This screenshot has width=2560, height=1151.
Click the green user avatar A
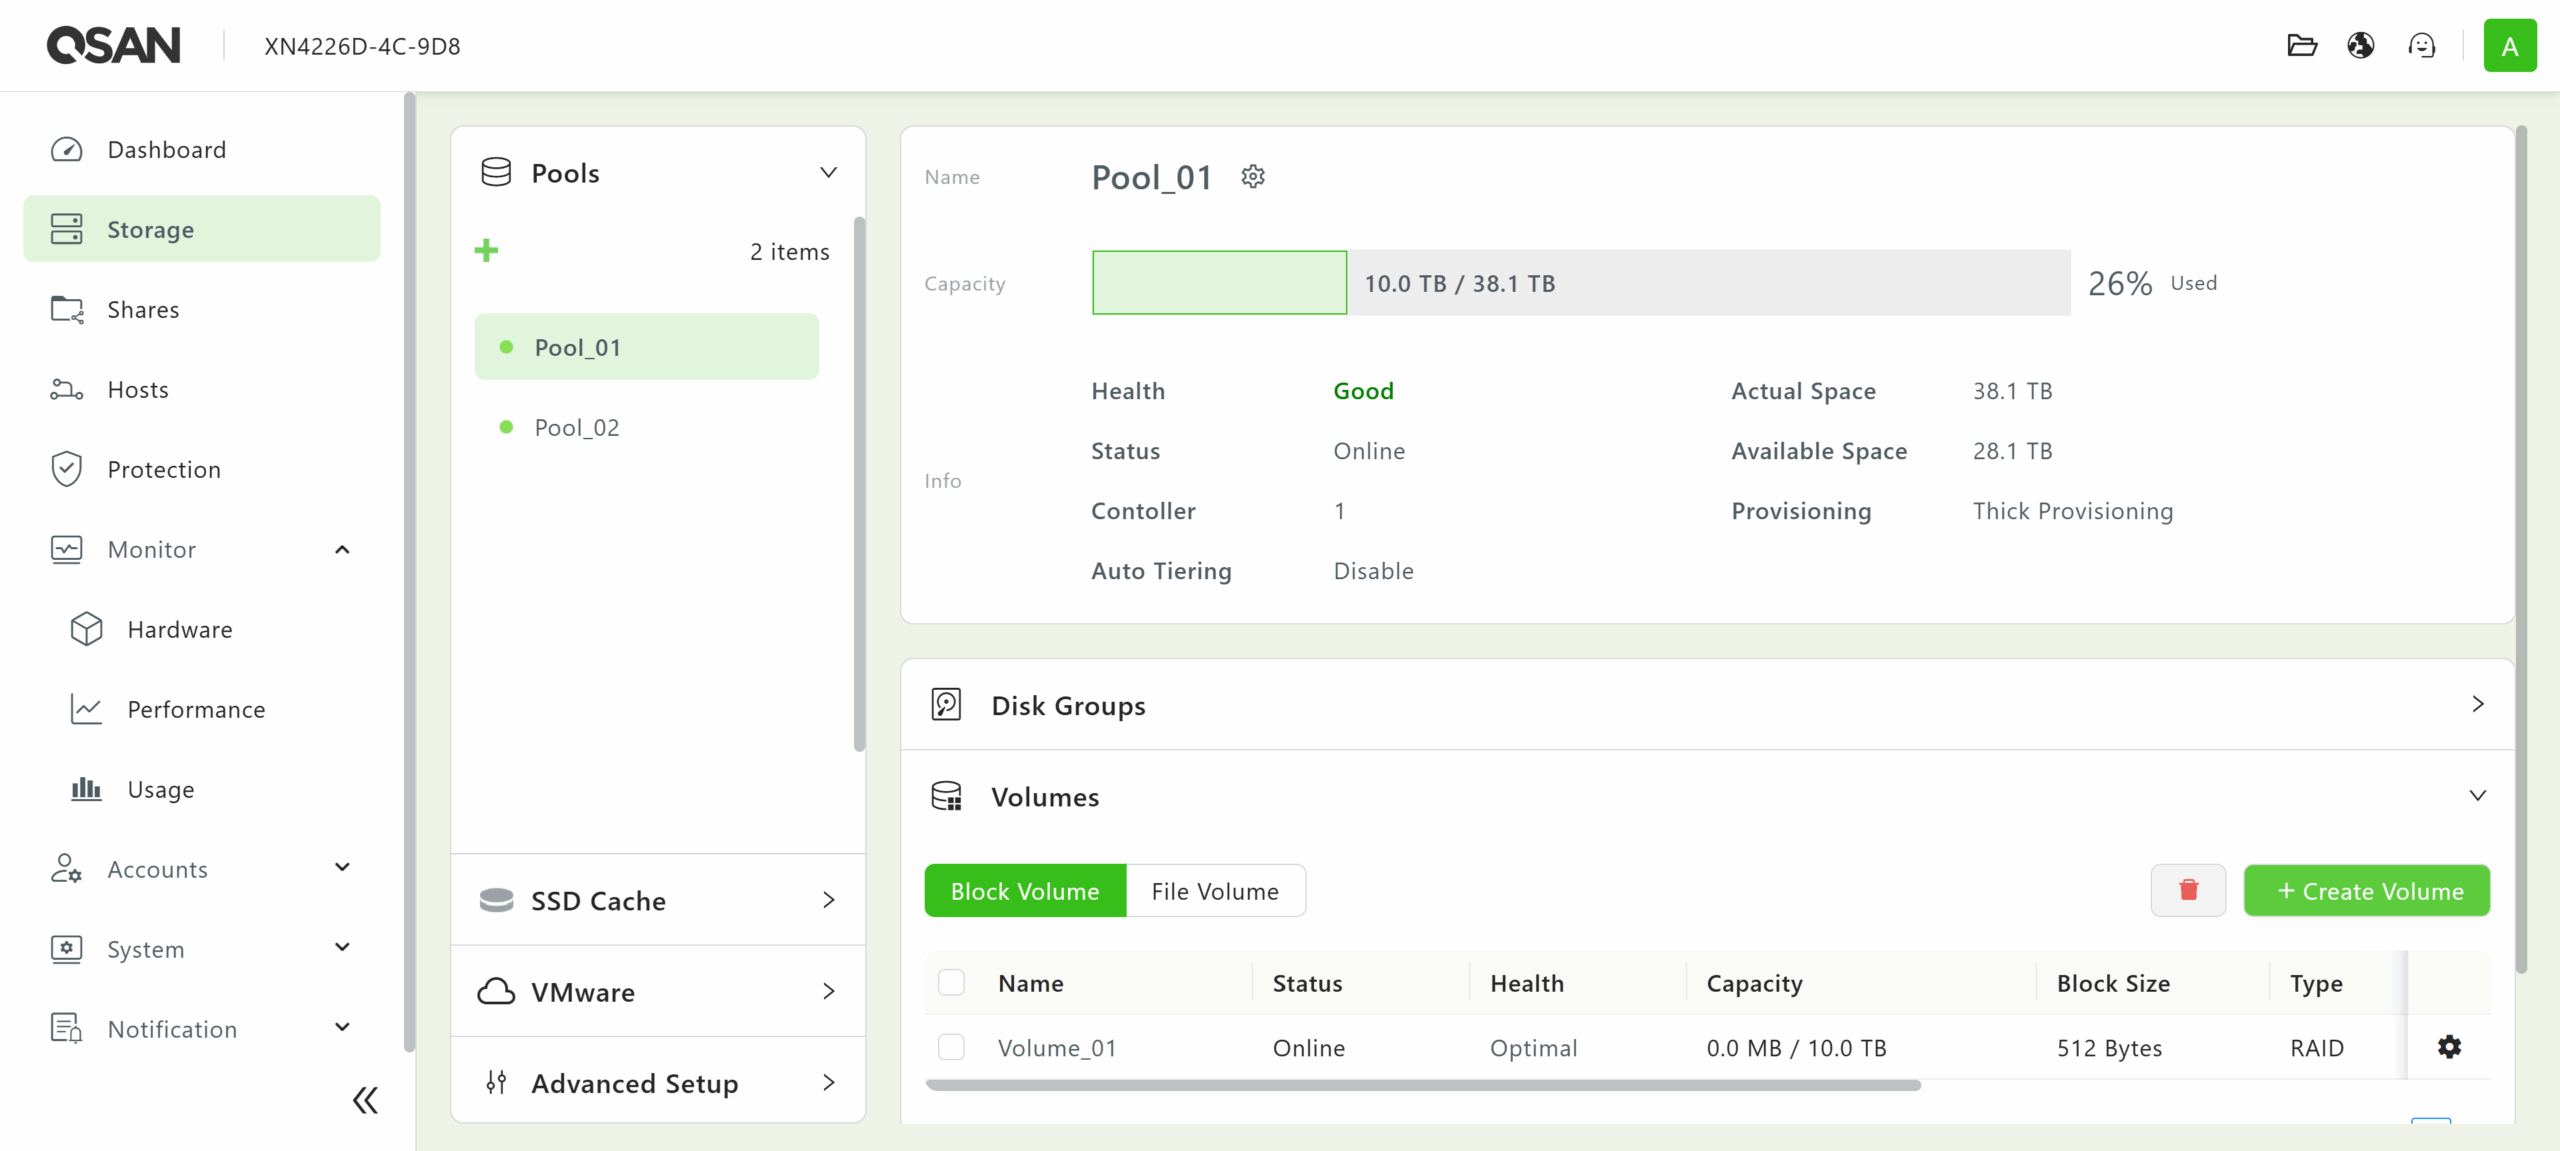(x=2509, y=46)
